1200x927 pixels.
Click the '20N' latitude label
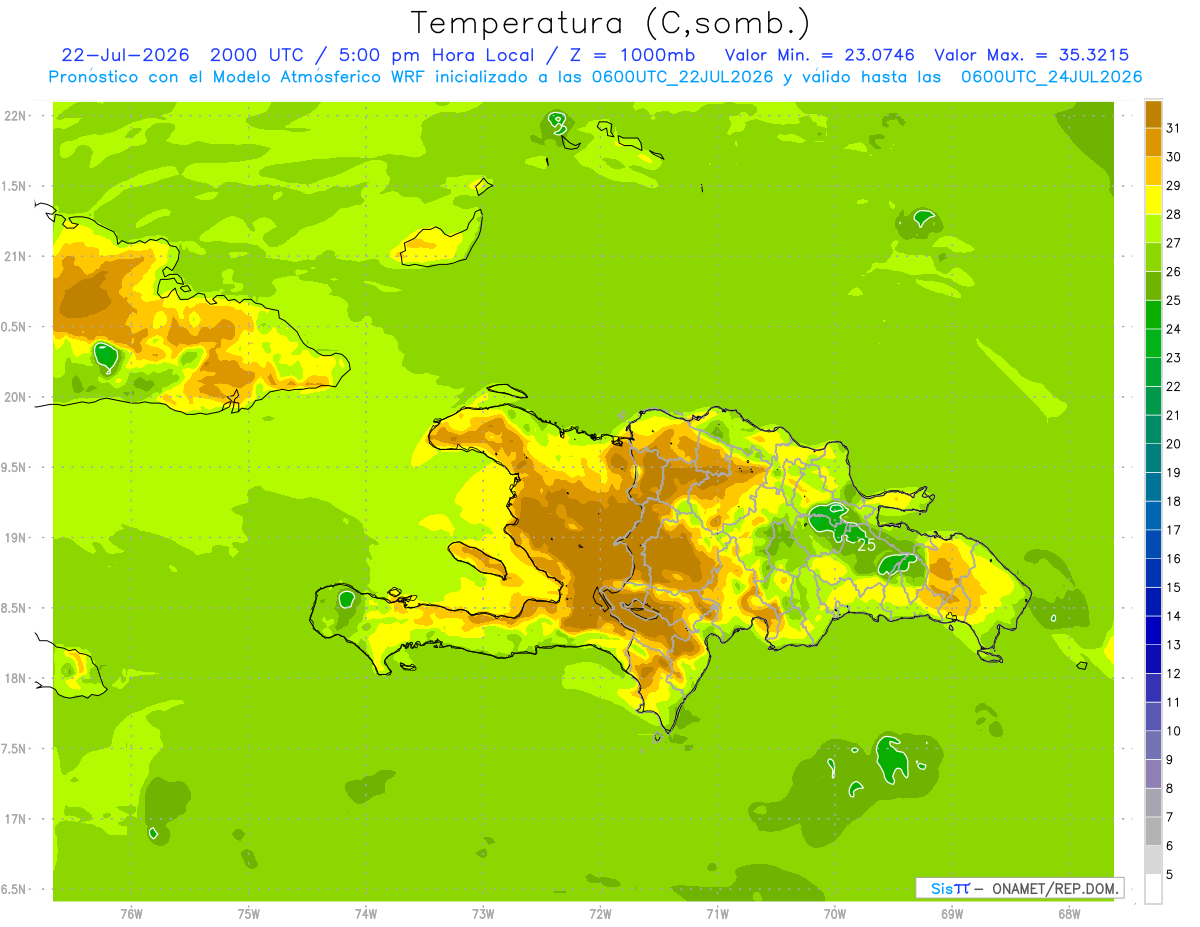(x=15, y=397)
